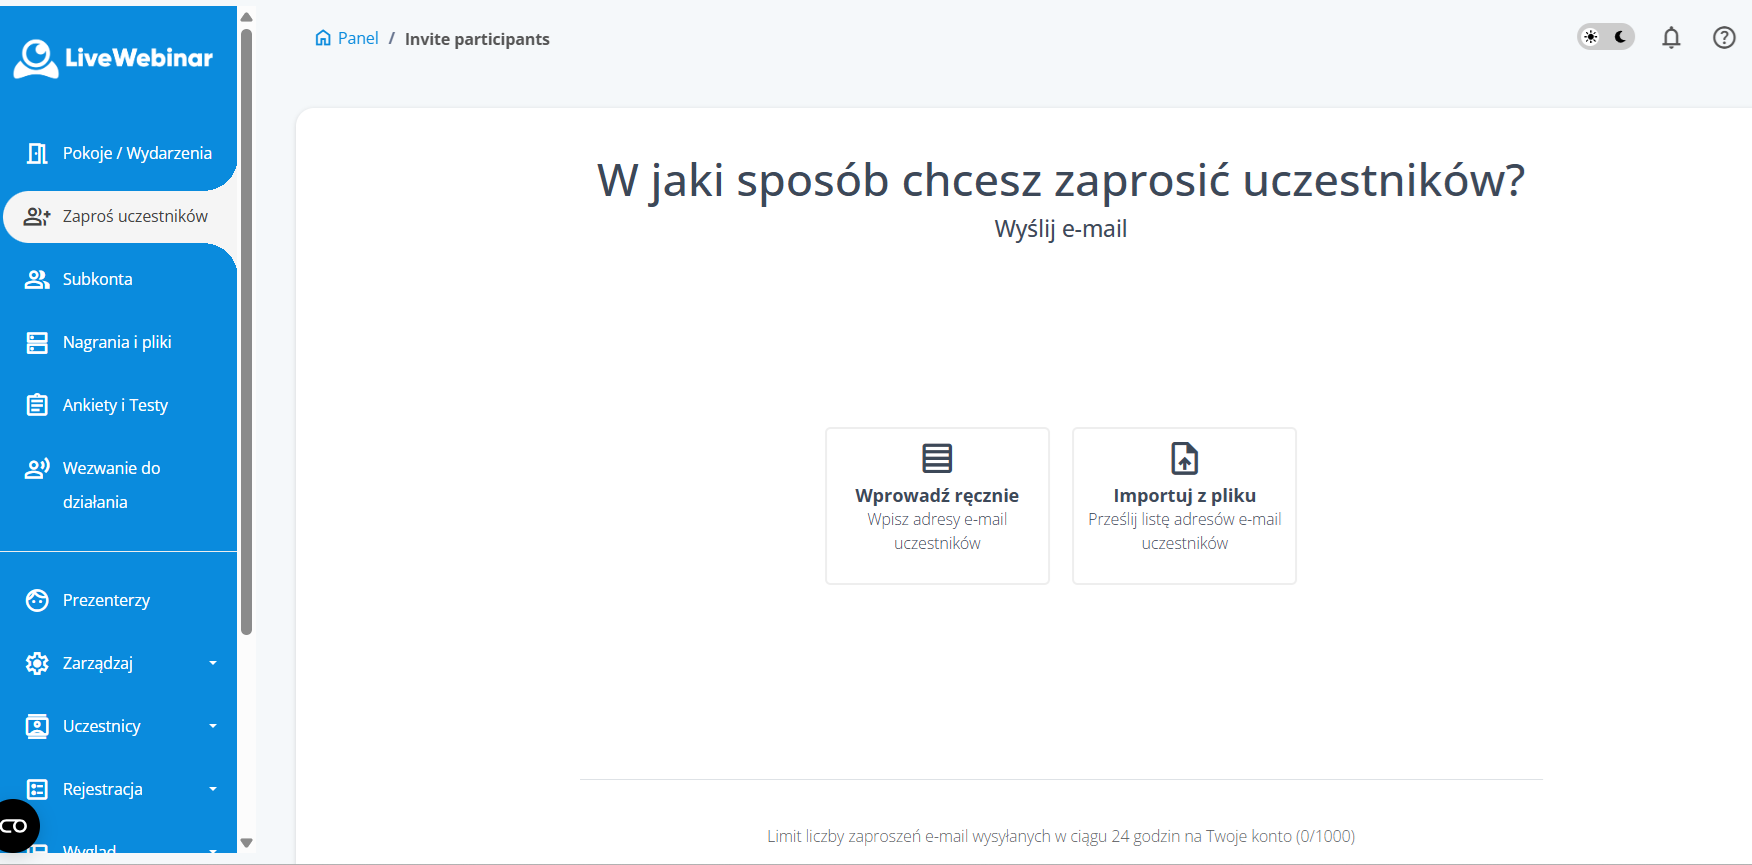The height and width of the screenshot is (865, 1752).
Task: Click the Wprowadź ręcznie list icon
Action: (x=937, y=458)
